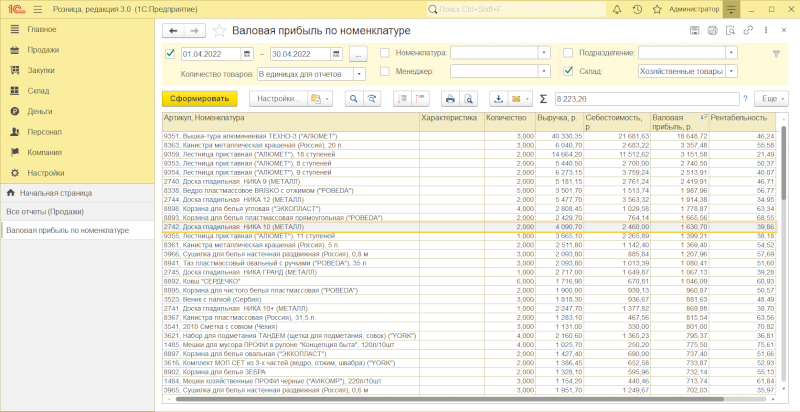Click the Номенклатура filter input field

tap(494, 53)
